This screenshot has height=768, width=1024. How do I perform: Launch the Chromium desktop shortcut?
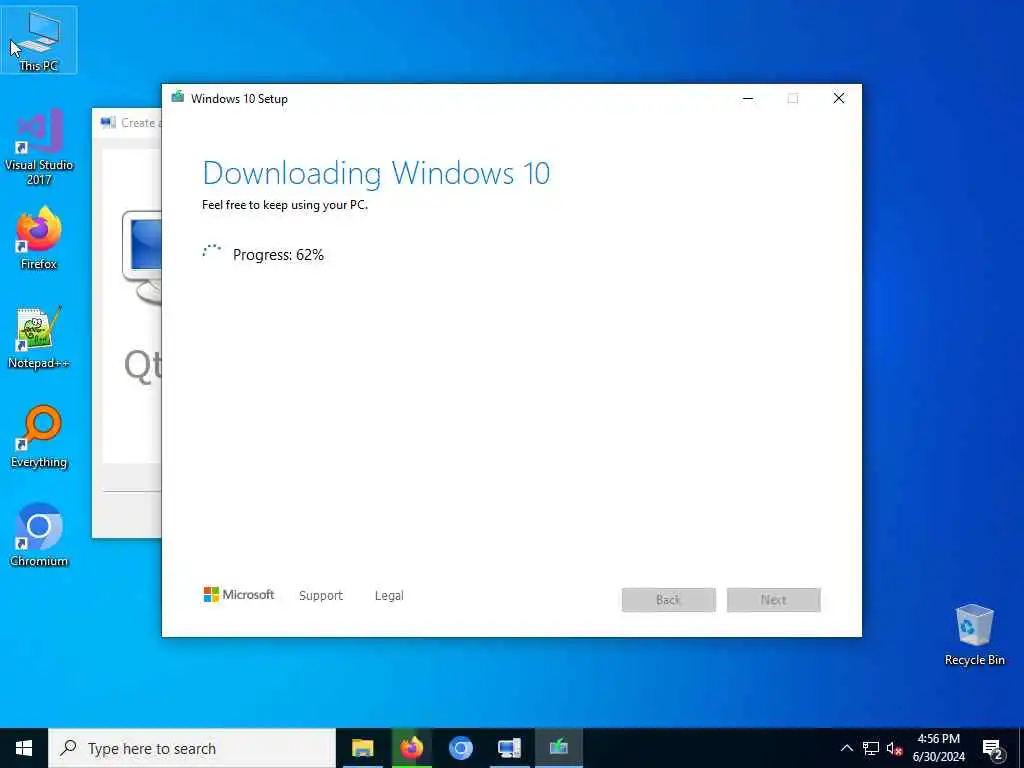pos(39,535)
